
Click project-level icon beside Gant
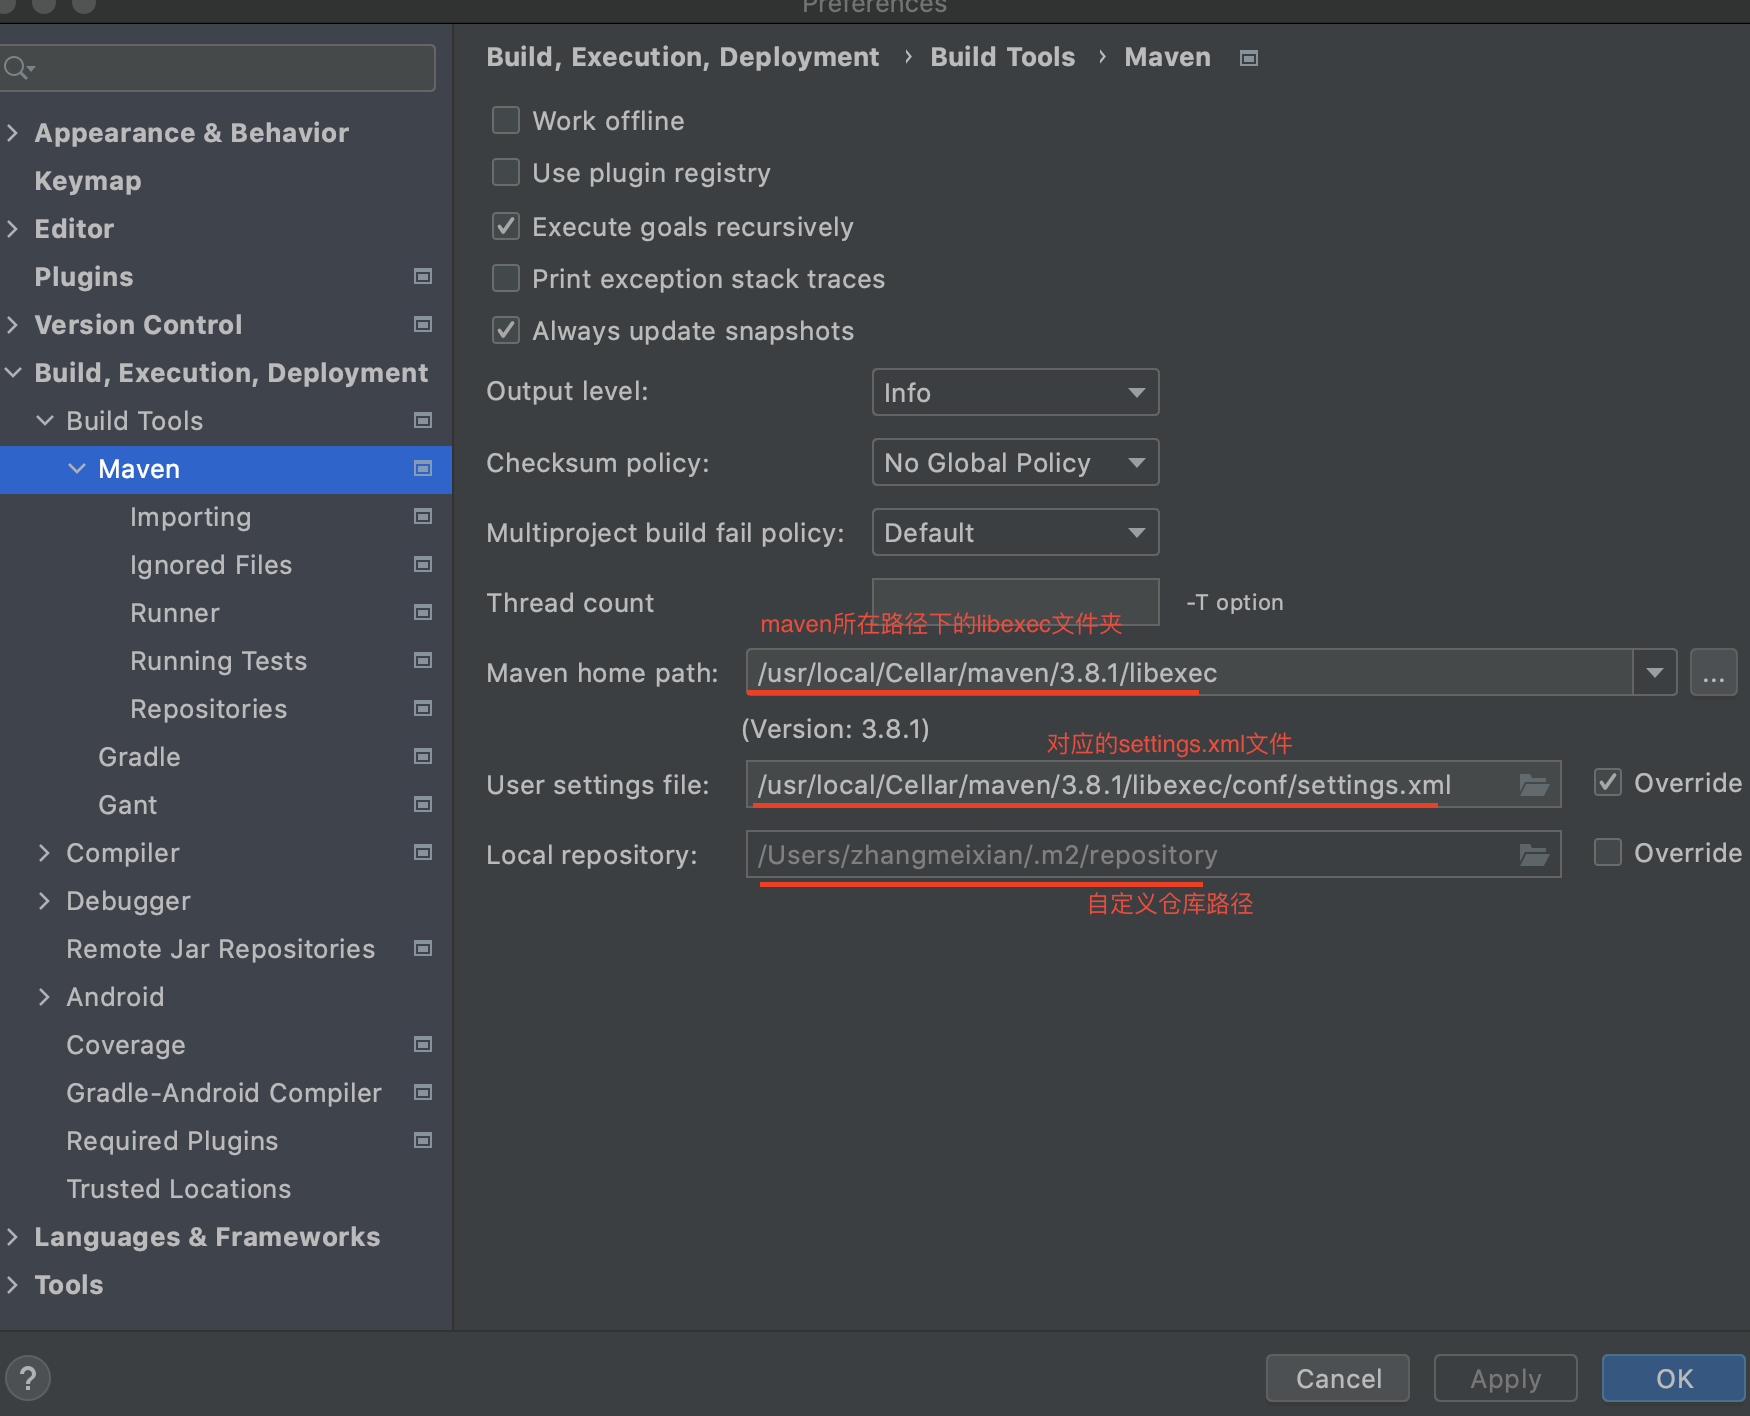point(423,804)
